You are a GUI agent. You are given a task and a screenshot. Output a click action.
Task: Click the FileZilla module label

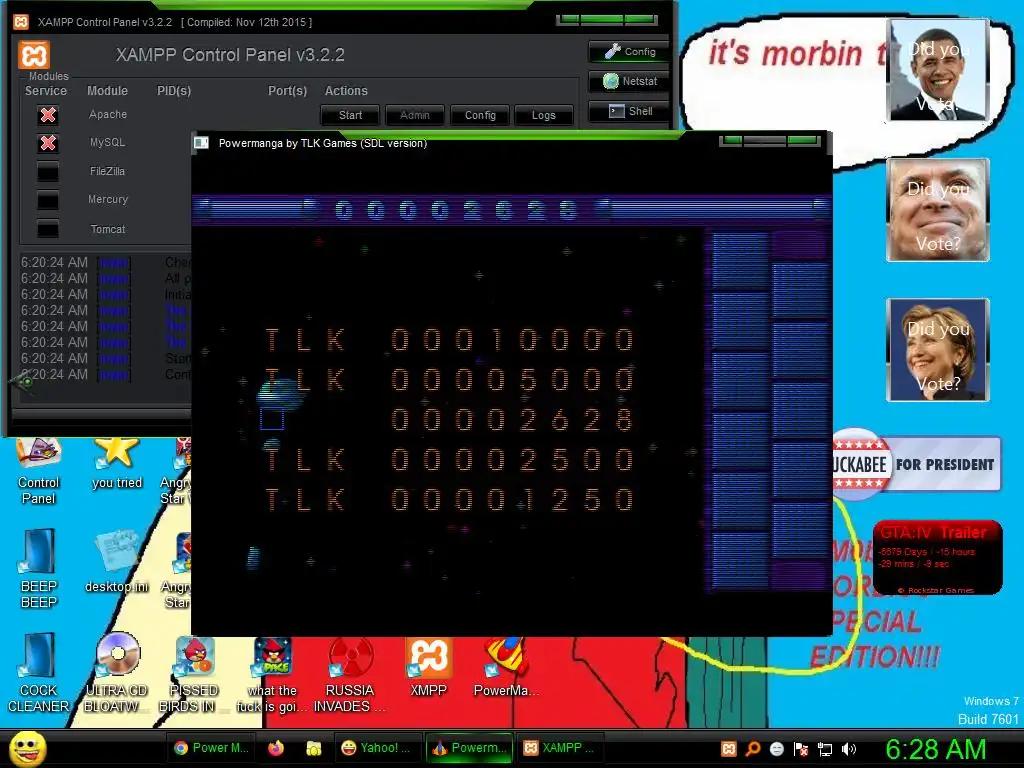pyautogui.click(x=107, y=170)
